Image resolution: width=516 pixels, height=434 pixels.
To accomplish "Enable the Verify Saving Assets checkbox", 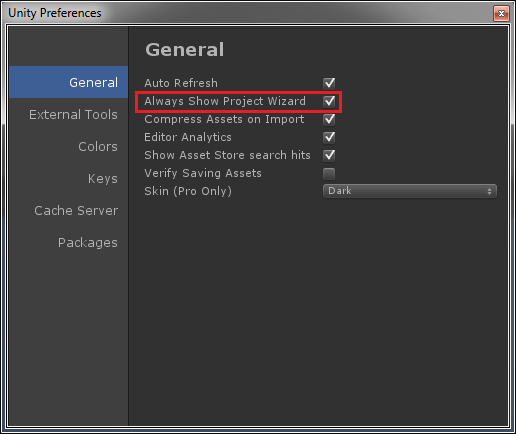I will [329, 173].
